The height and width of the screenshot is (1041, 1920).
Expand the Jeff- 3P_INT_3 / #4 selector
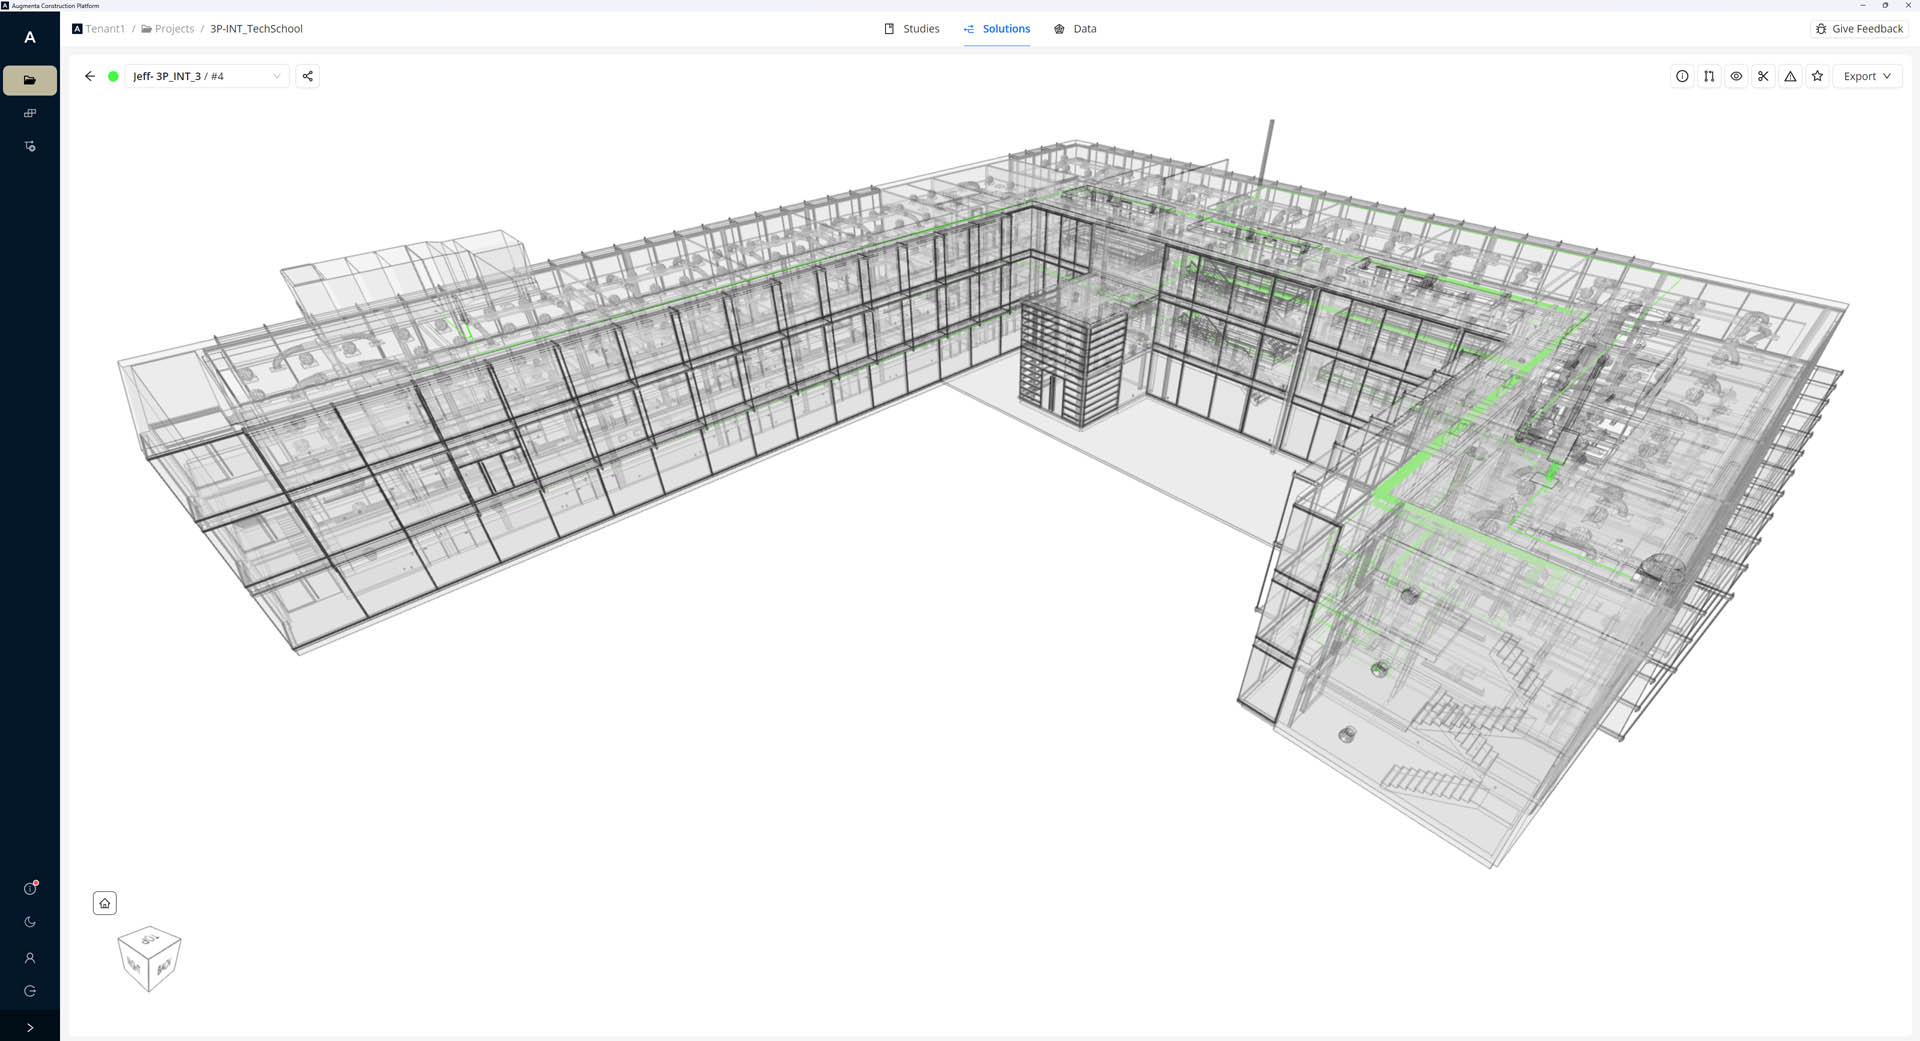click(x=207, y=76)
